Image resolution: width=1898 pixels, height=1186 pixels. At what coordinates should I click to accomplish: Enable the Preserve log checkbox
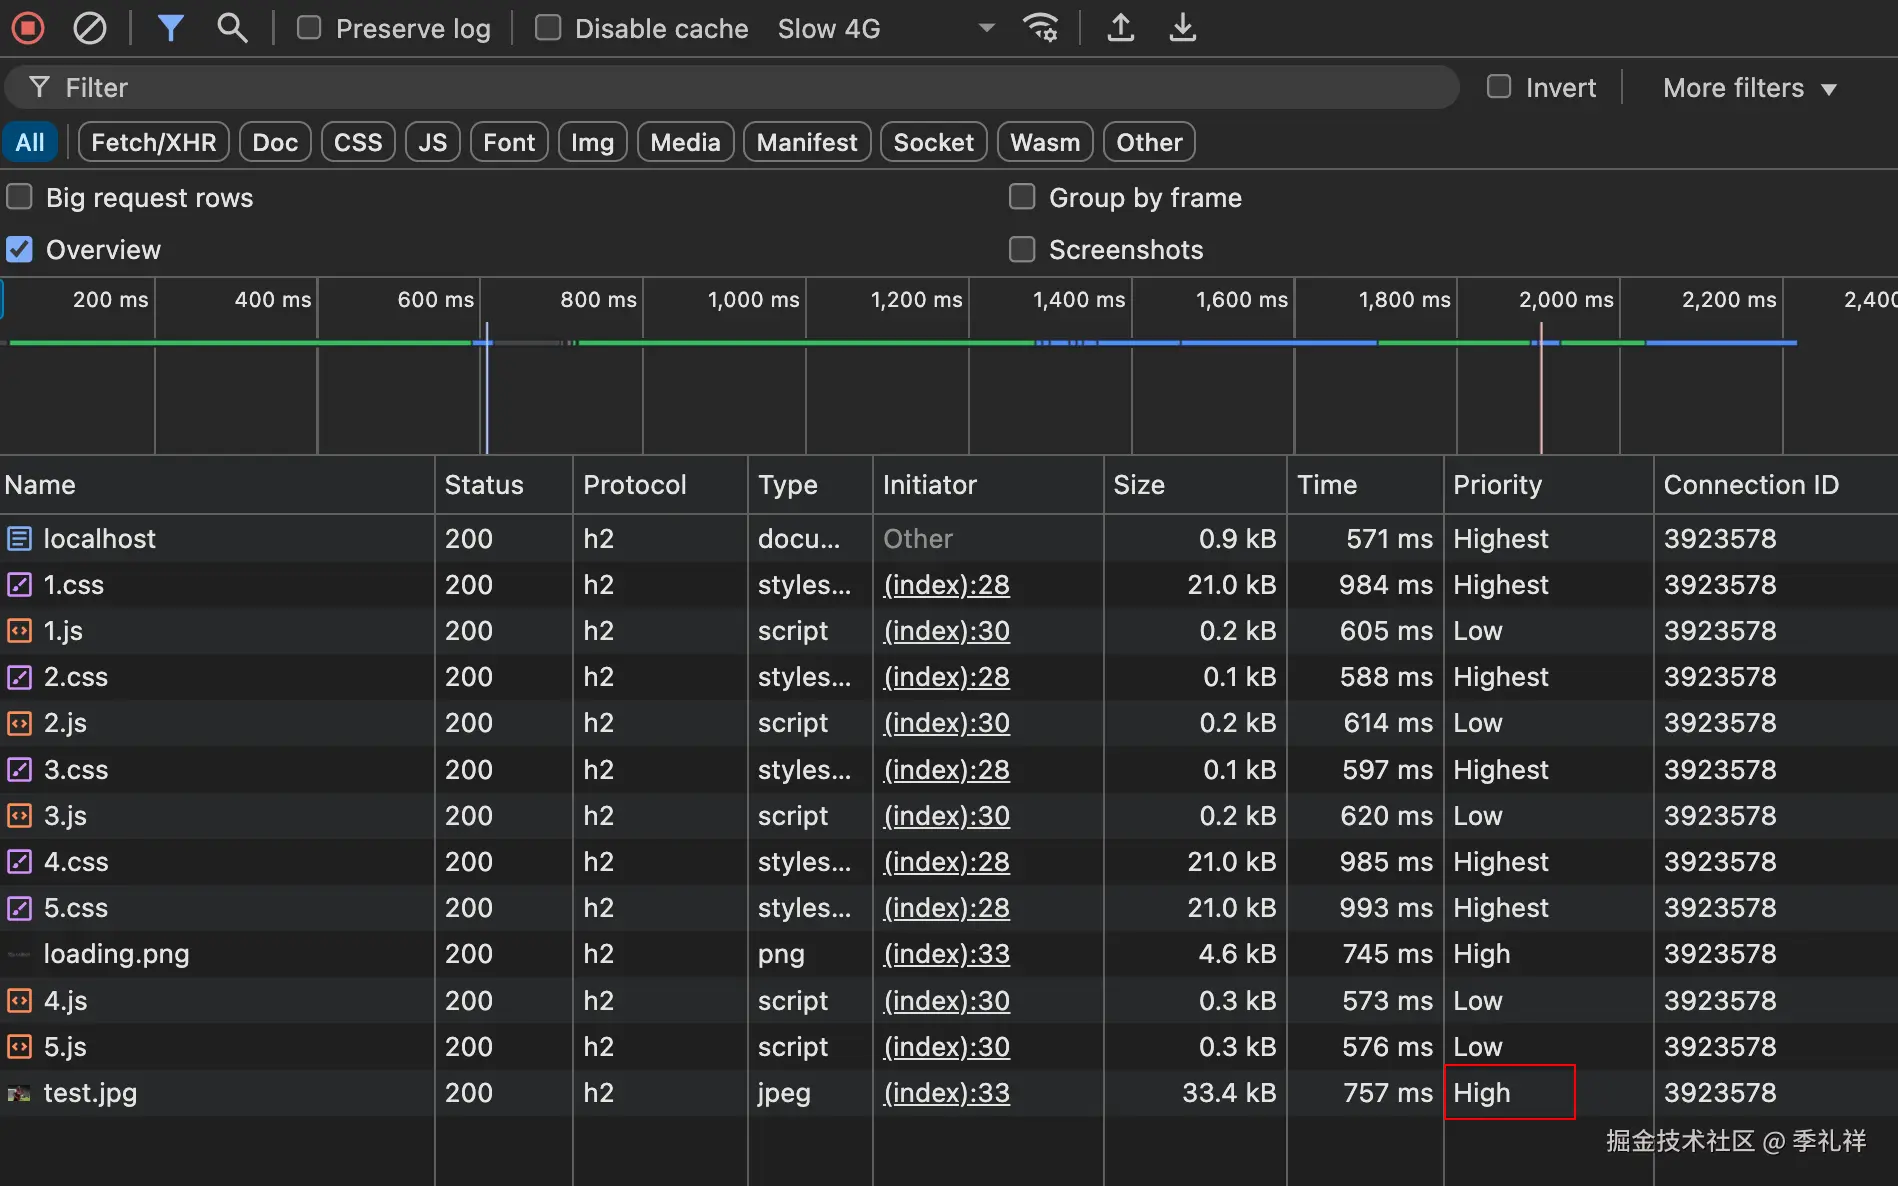(x=309, y=28)
